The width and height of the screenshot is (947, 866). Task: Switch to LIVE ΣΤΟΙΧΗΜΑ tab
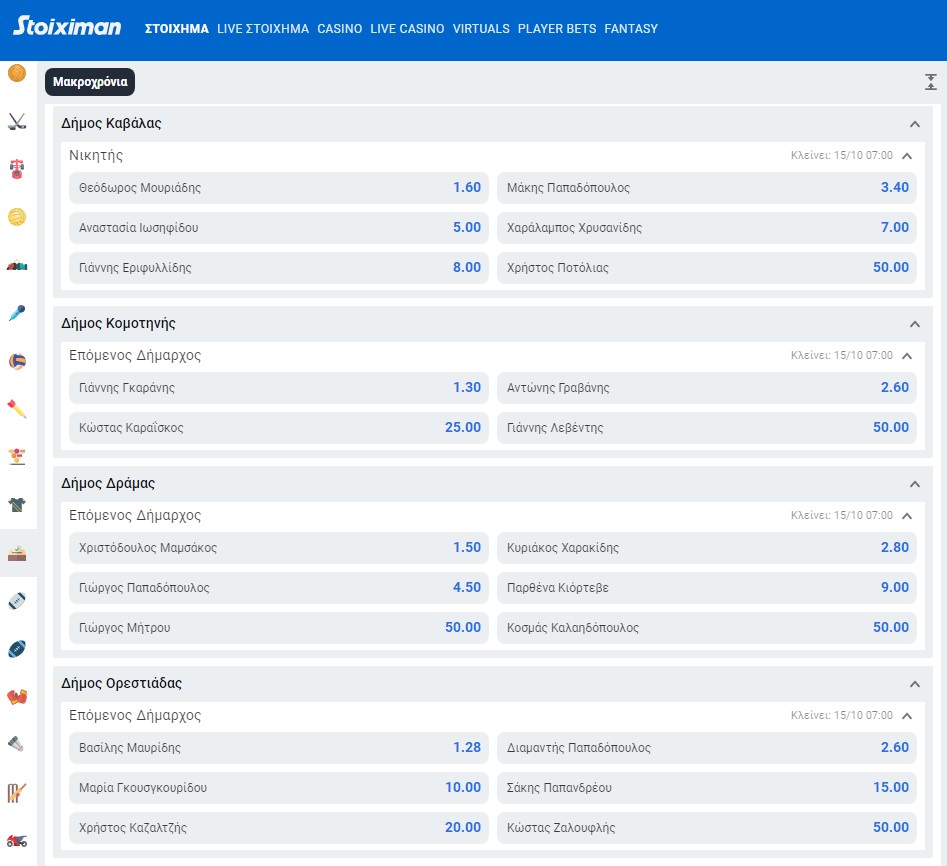click(263, 29)
